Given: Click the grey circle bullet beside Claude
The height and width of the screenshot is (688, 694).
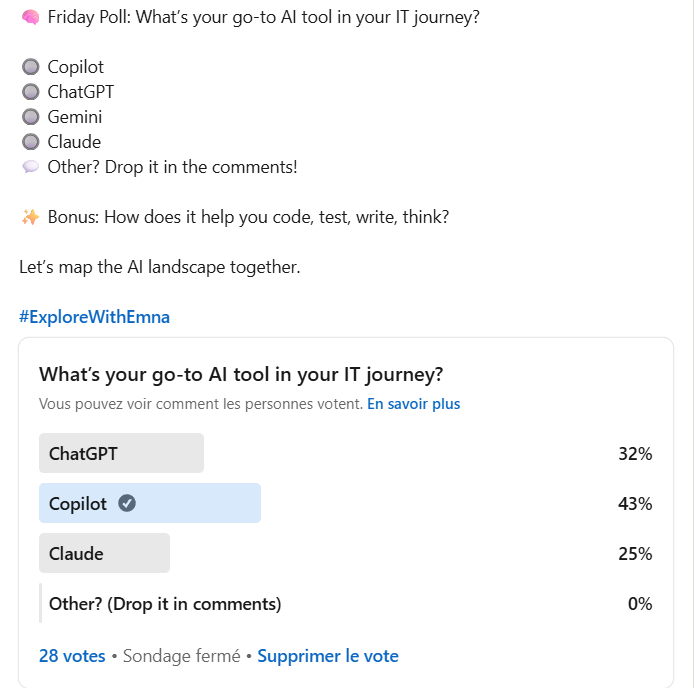Looking at the screenshot, I should tap(31, 142).
